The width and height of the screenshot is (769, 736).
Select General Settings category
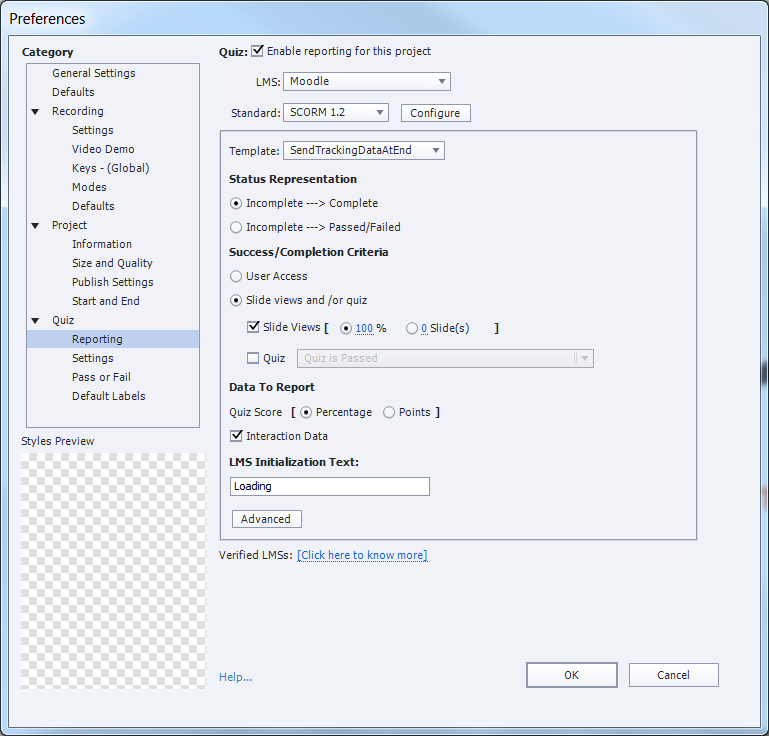94,73
